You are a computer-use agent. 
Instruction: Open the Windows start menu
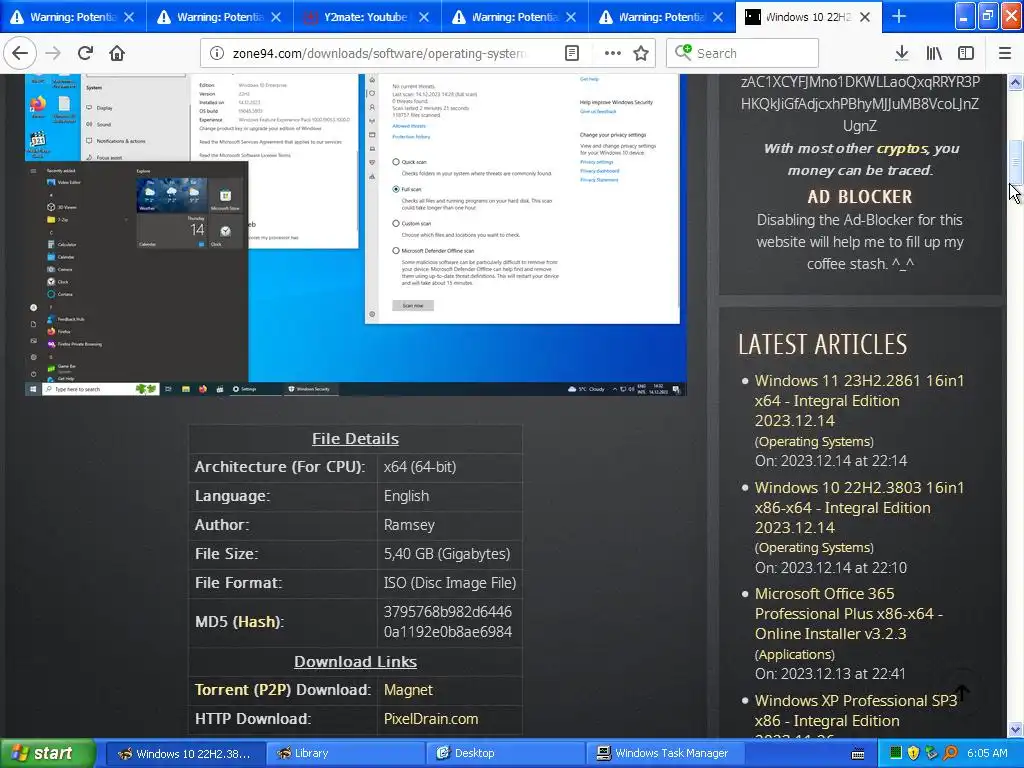[47, 753]
